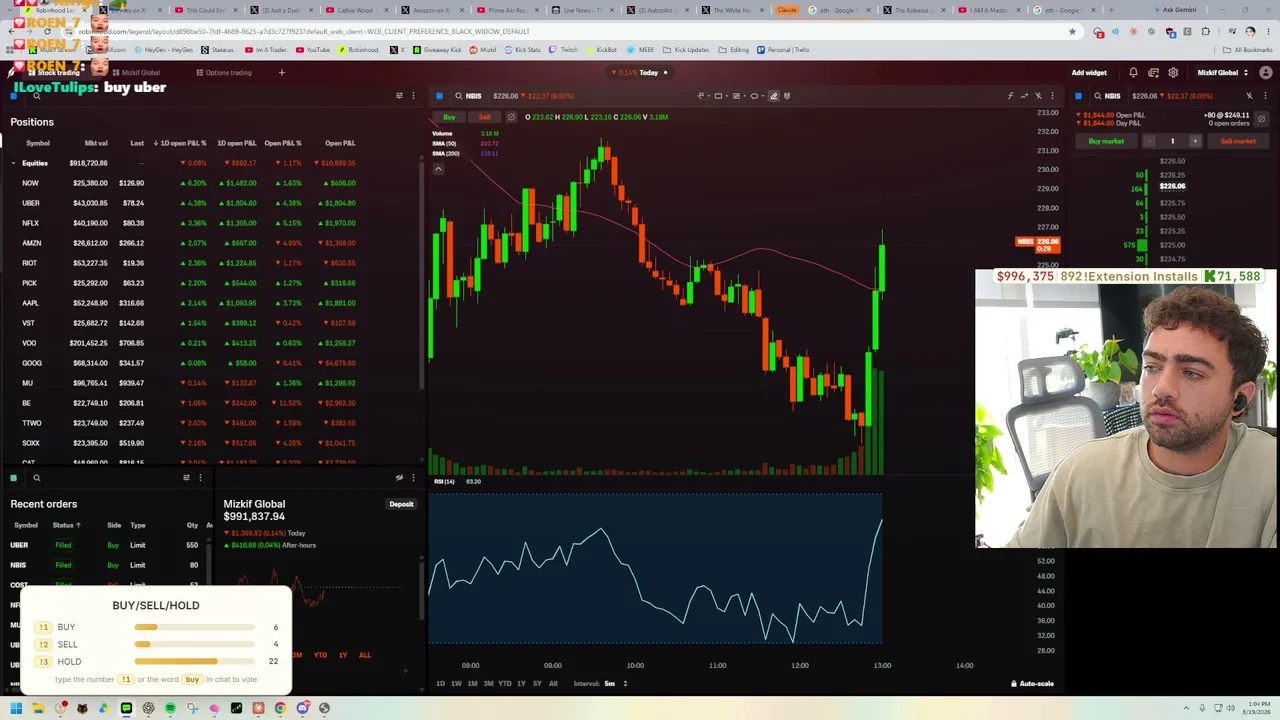1280x720 pixels.
Task: Collapse the chart indicator legend
Action: pyautogui.click(x=438, y=168)
